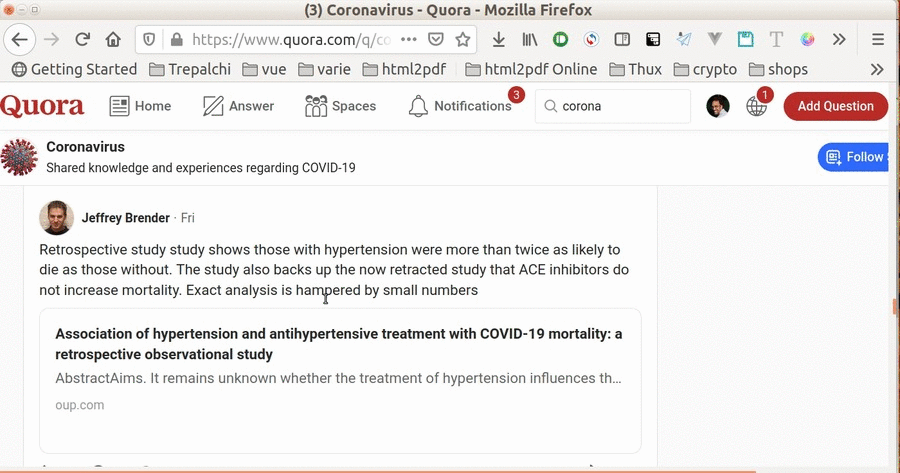Click the colorful circle extension icon
This screenshot has width=900, height=473.
[x=807, y=39]
